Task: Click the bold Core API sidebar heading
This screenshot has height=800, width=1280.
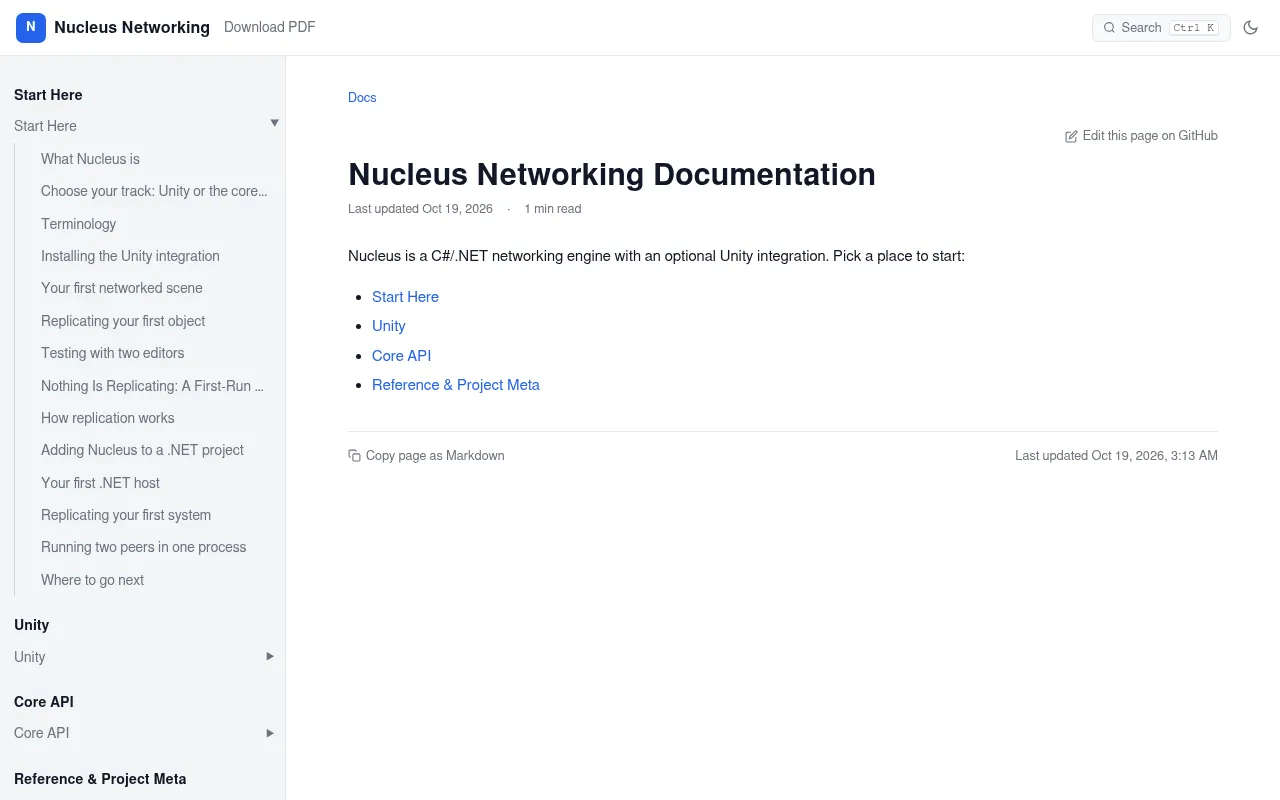Action: [x=44, y=702]
